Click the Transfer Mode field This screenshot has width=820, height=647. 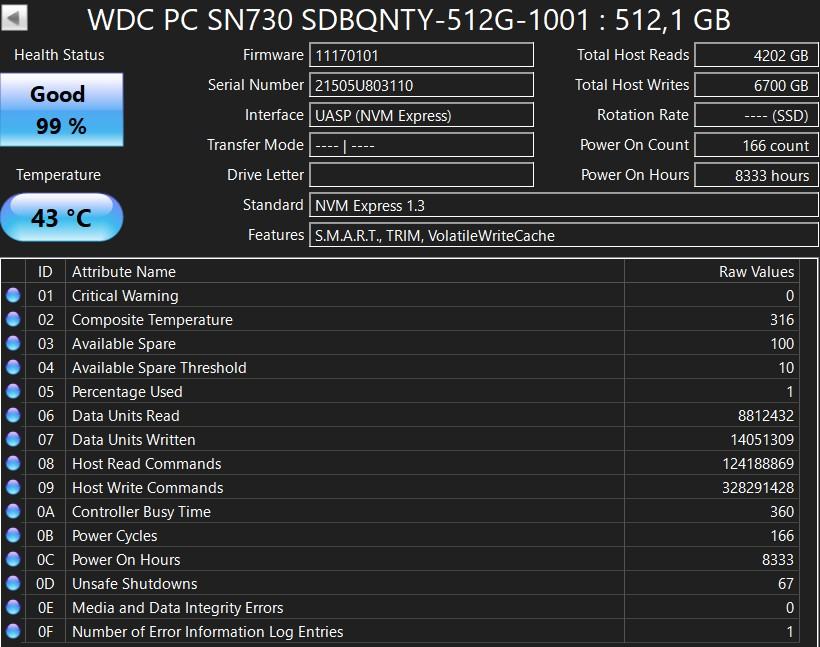(x=422, y=145)
